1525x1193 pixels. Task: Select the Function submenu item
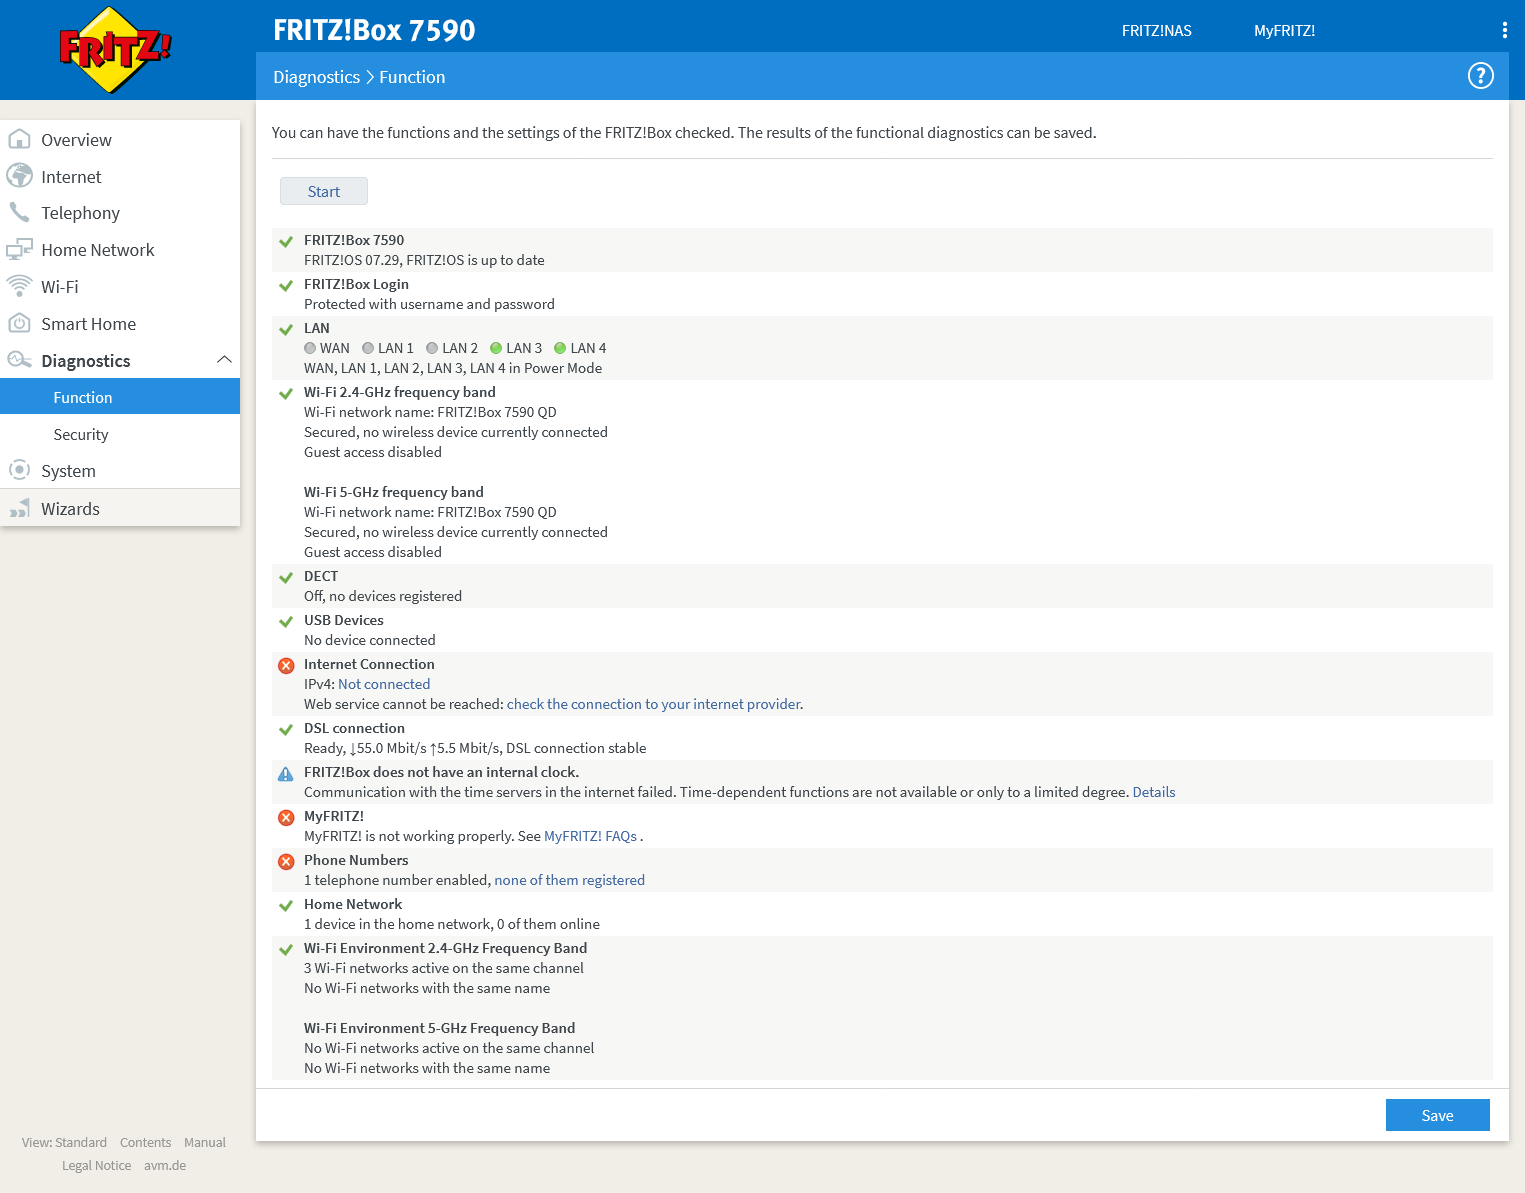pyautogui.click(x=120, y=396)
